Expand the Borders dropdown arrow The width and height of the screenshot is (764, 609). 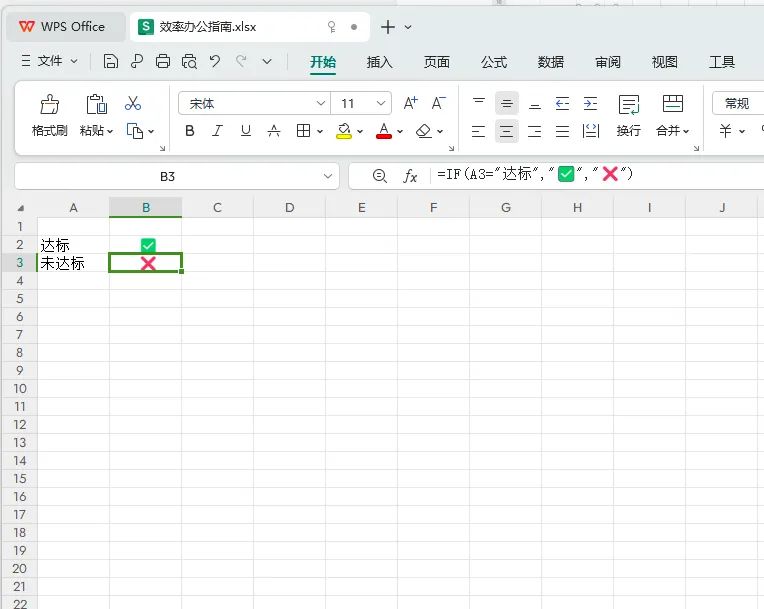320,131
